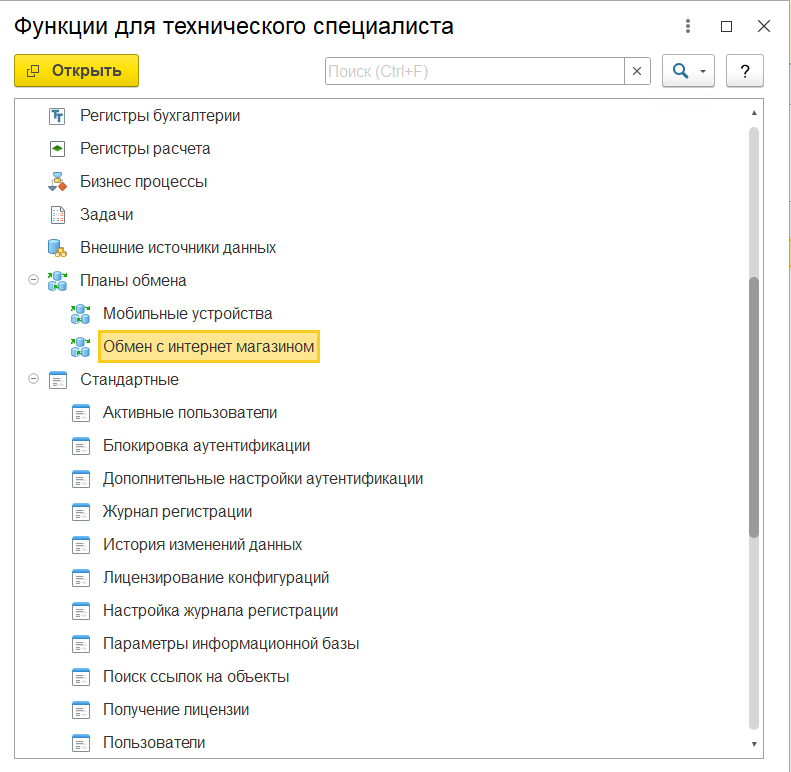Click the external data sources icon

[x=57, y=248]
